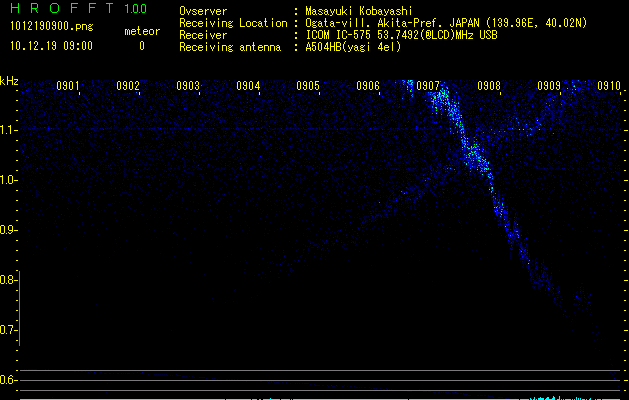Click the 0908 time axis marker

click(x=489, y=86)
